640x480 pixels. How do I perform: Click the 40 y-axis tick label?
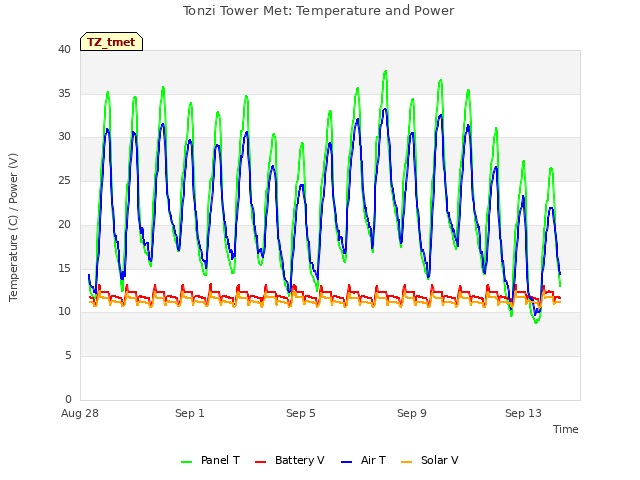64,49
